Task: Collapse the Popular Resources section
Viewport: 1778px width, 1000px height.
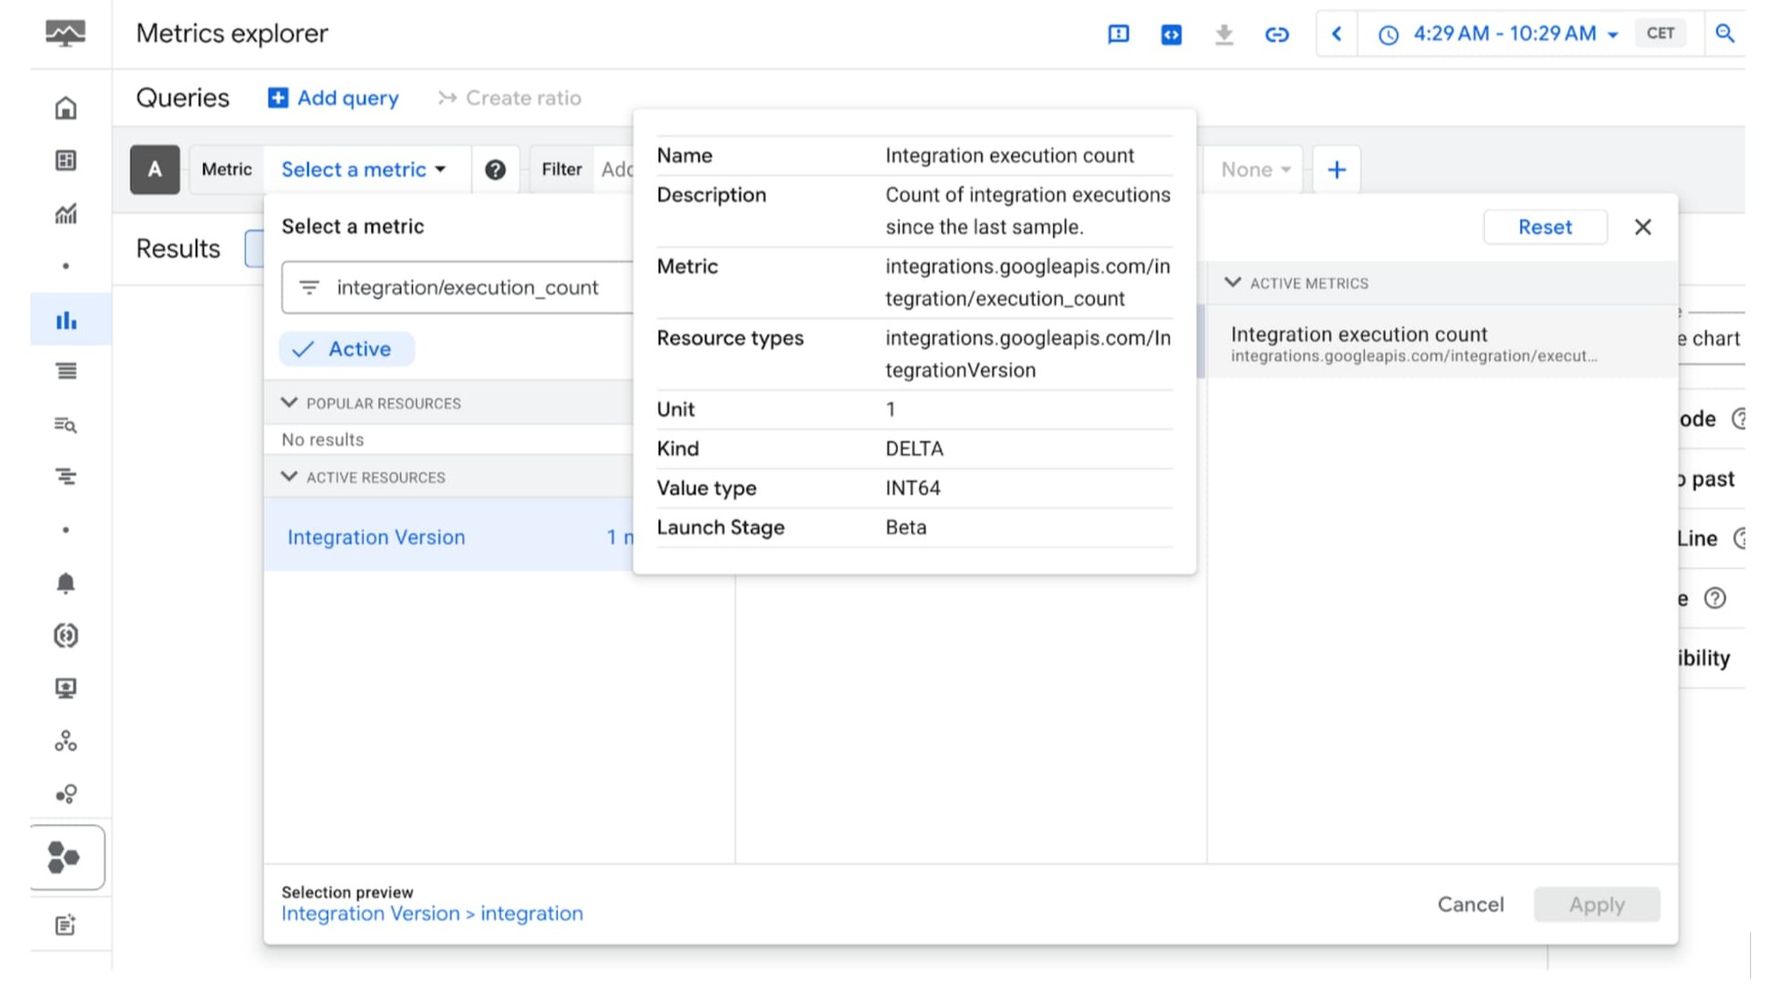Action: coord(289,402)
